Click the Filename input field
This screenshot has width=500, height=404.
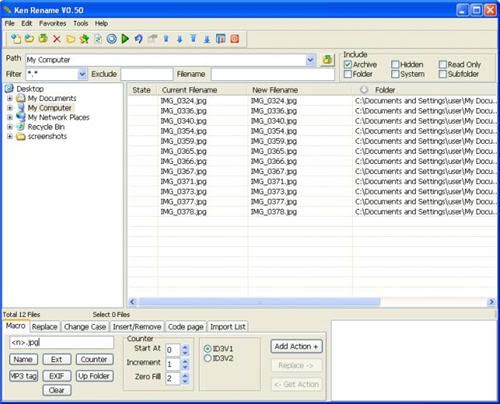273,74
